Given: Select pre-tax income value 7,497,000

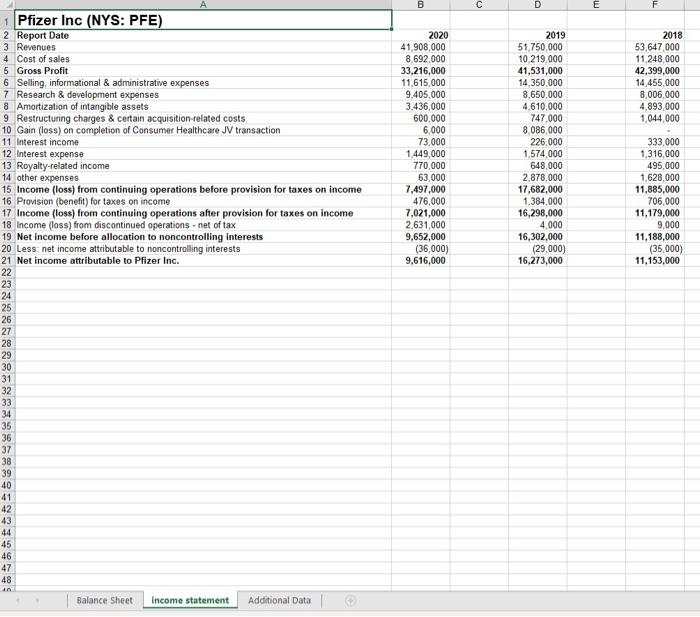Looking at the screenshot, I should 421,189.
